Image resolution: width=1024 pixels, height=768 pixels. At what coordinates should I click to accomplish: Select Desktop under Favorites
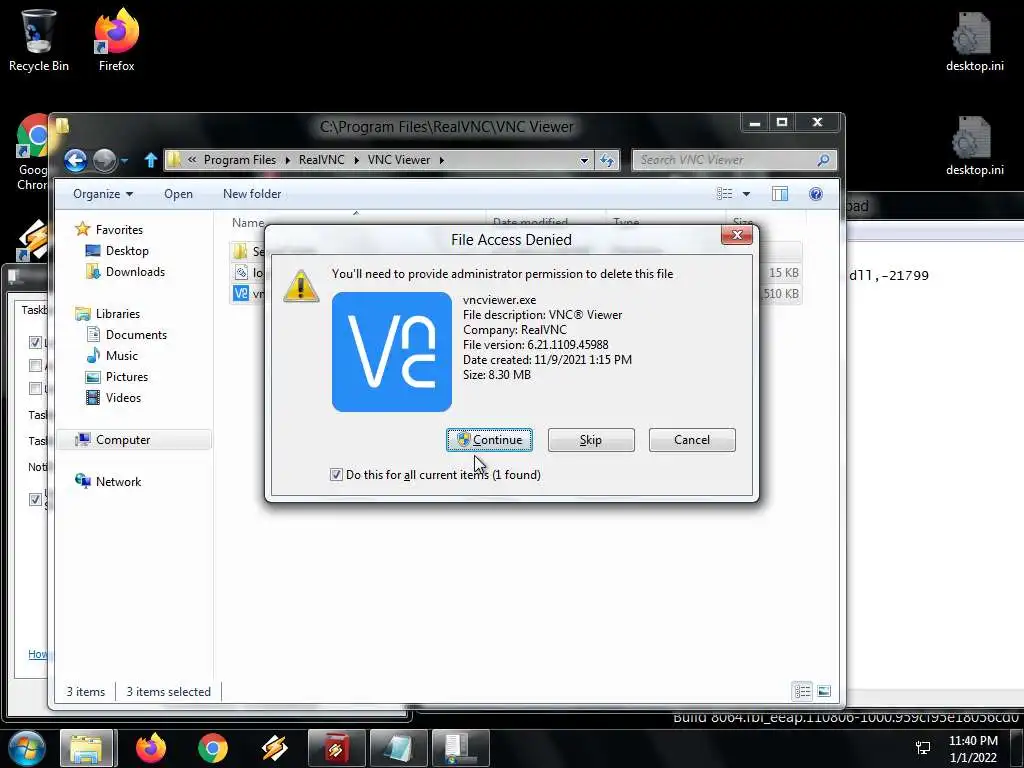[x=127, y=251]
